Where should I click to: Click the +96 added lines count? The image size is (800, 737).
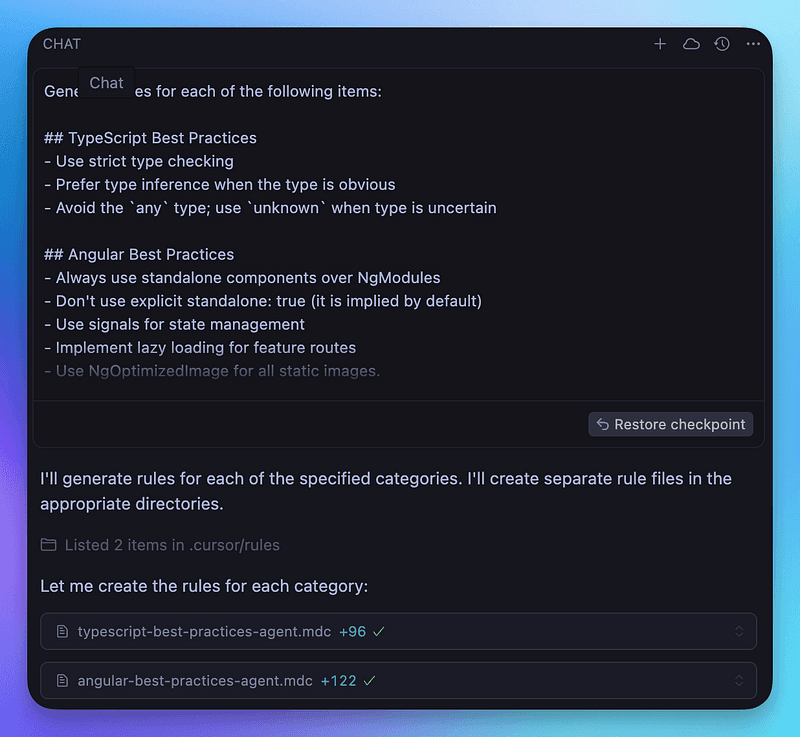coord(352,632)
